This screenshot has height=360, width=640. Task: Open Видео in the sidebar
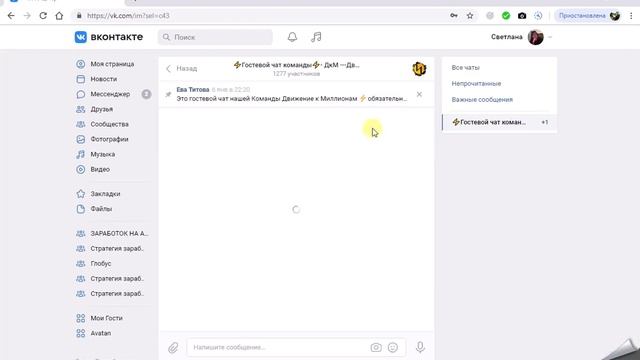point(93,169)
